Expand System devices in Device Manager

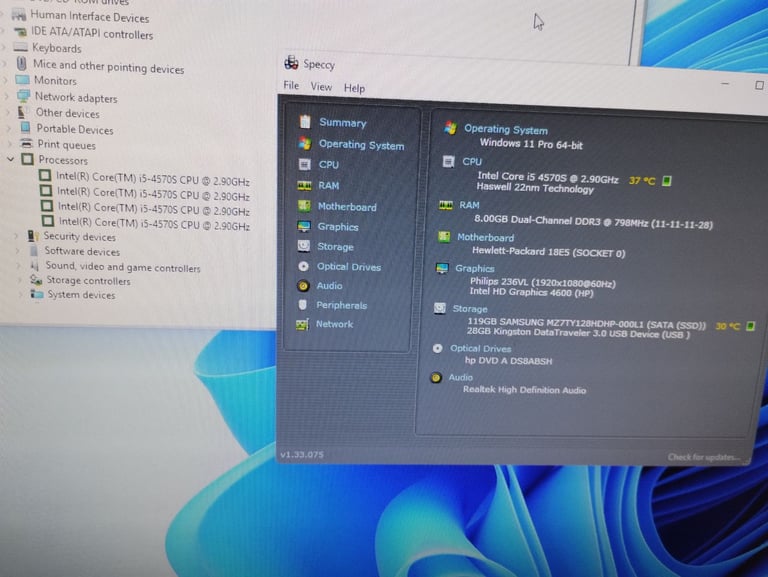coord(21,294)
